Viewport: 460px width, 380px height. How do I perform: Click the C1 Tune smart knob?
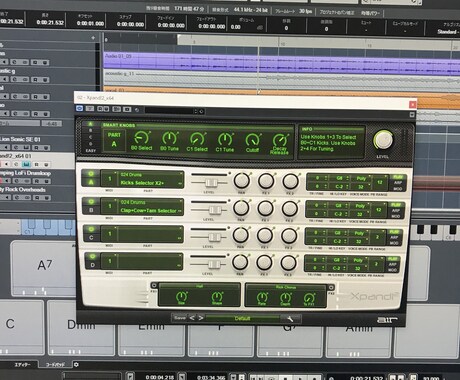tap(225, 139)
